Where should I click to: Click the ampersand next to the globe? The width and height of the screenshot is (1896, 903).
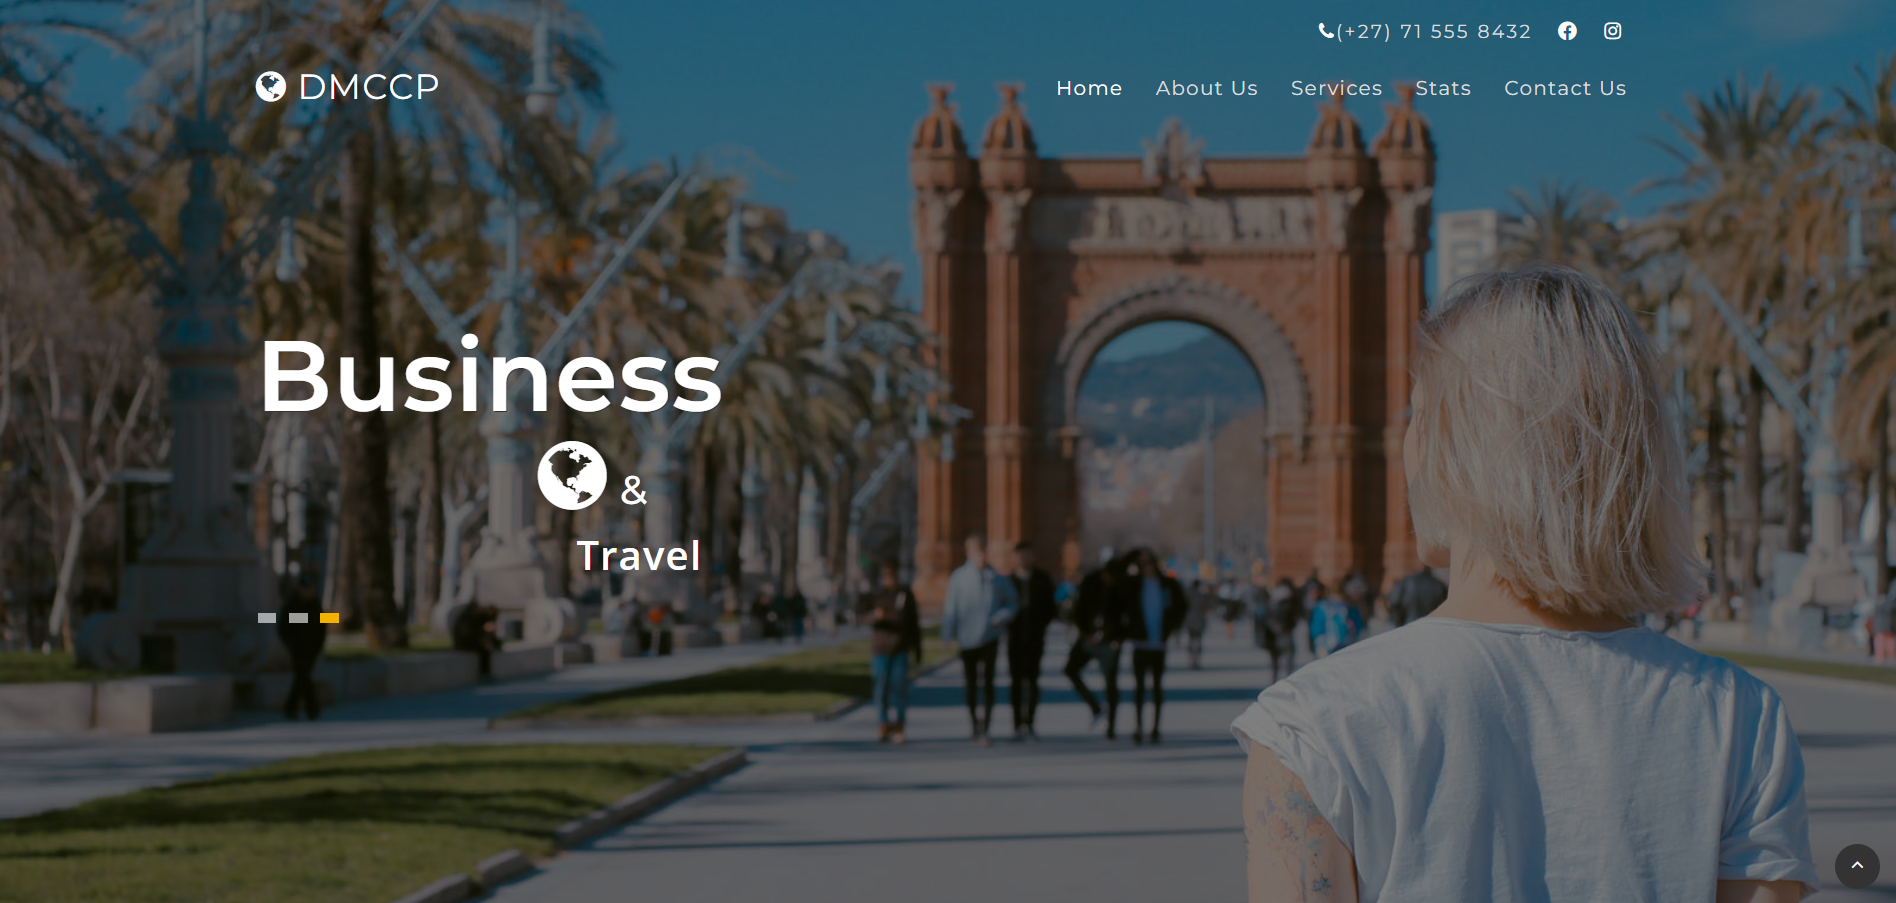click(x=634, y=490)
